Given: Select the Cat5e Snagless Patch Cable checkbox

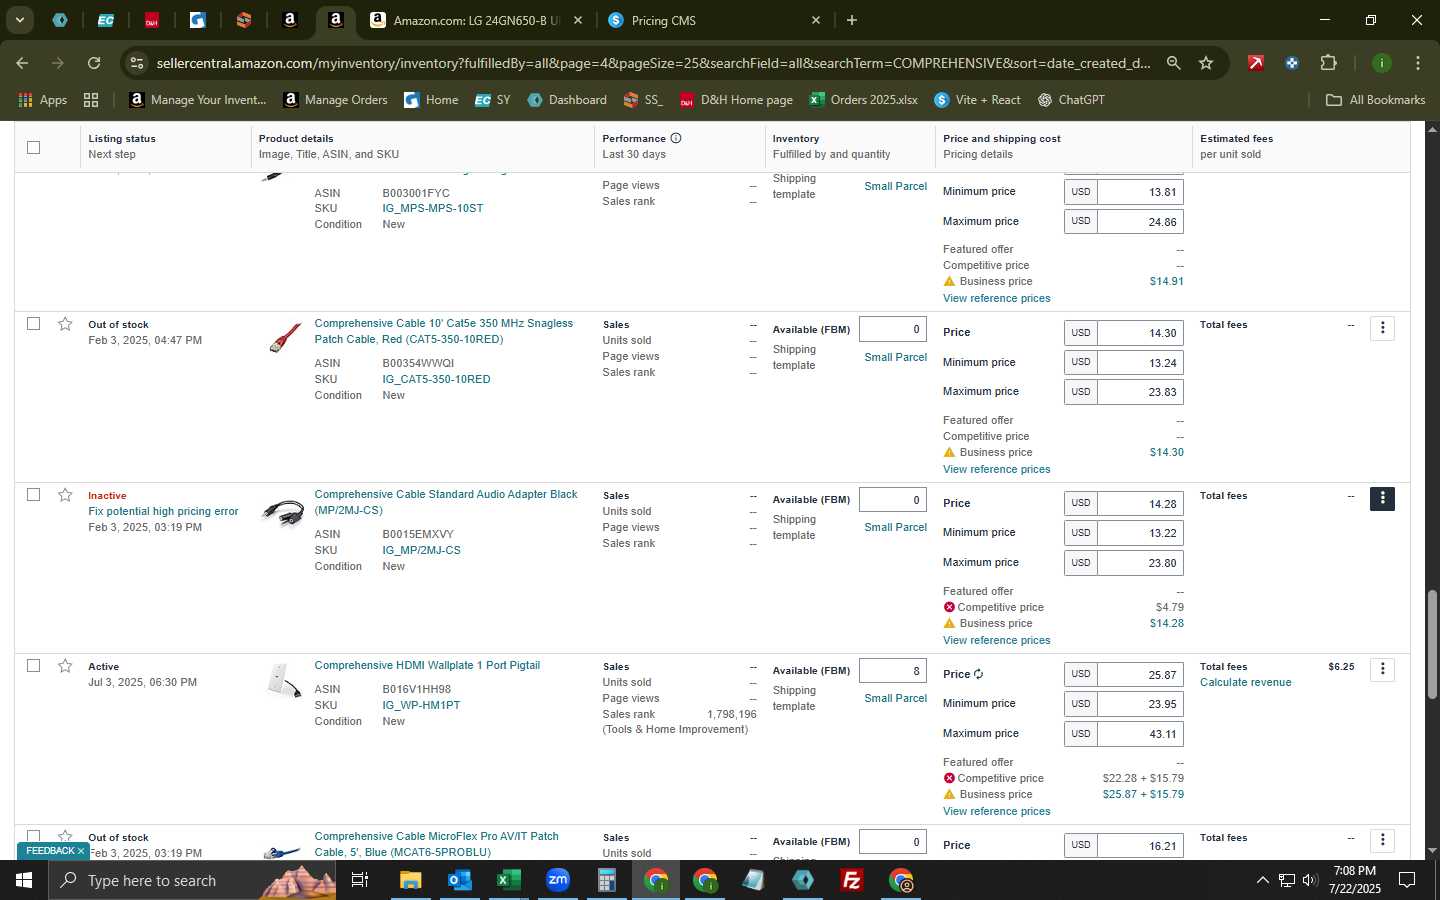Looking at the screenshot, I should pyautogui.click(x=33, y=324).
